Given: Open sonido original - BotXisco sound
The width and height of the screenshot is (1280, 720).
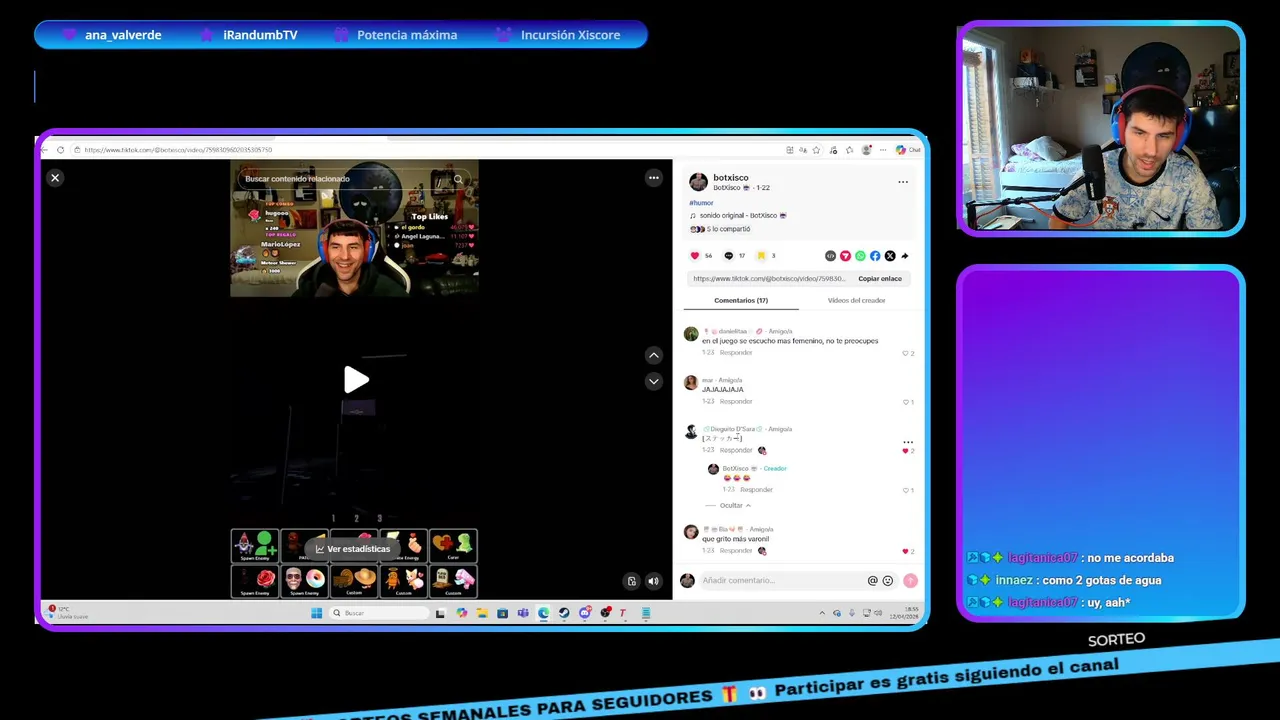Looking at the screenshot, I should coord(738,216).
